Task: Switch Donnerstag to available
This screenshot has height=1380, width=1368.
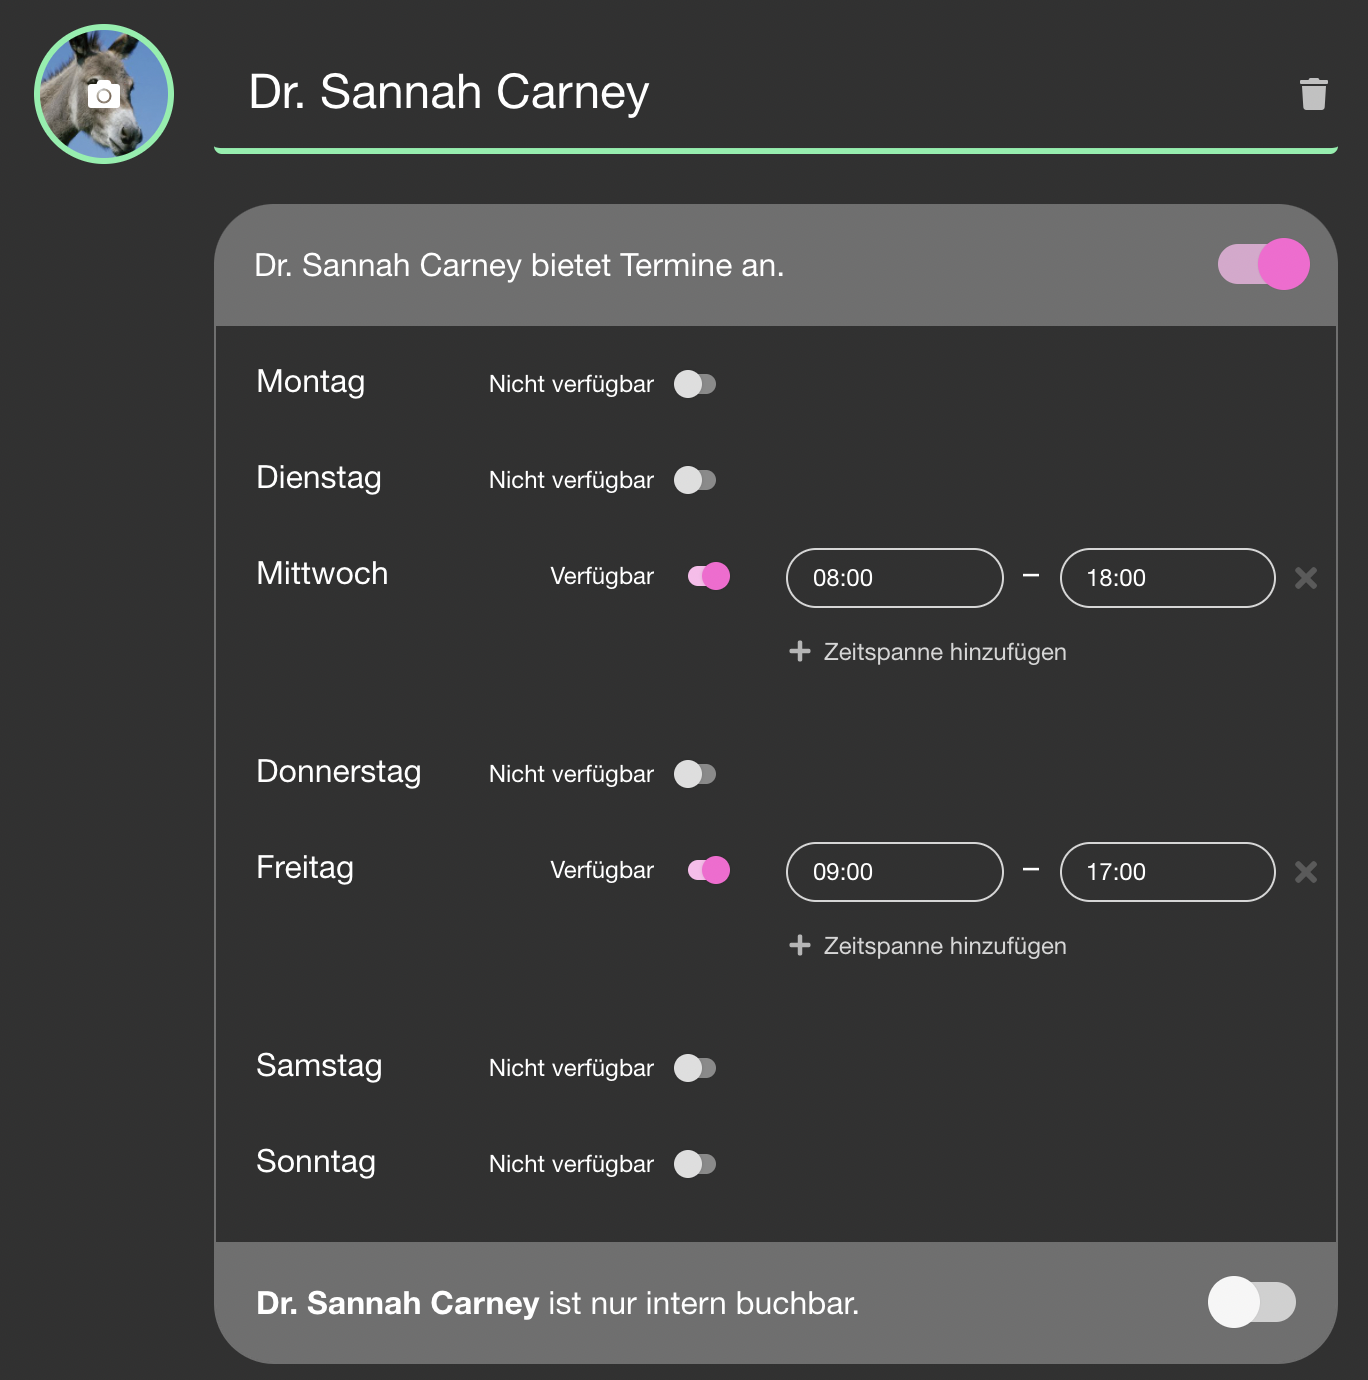Action: coord(695,774)
